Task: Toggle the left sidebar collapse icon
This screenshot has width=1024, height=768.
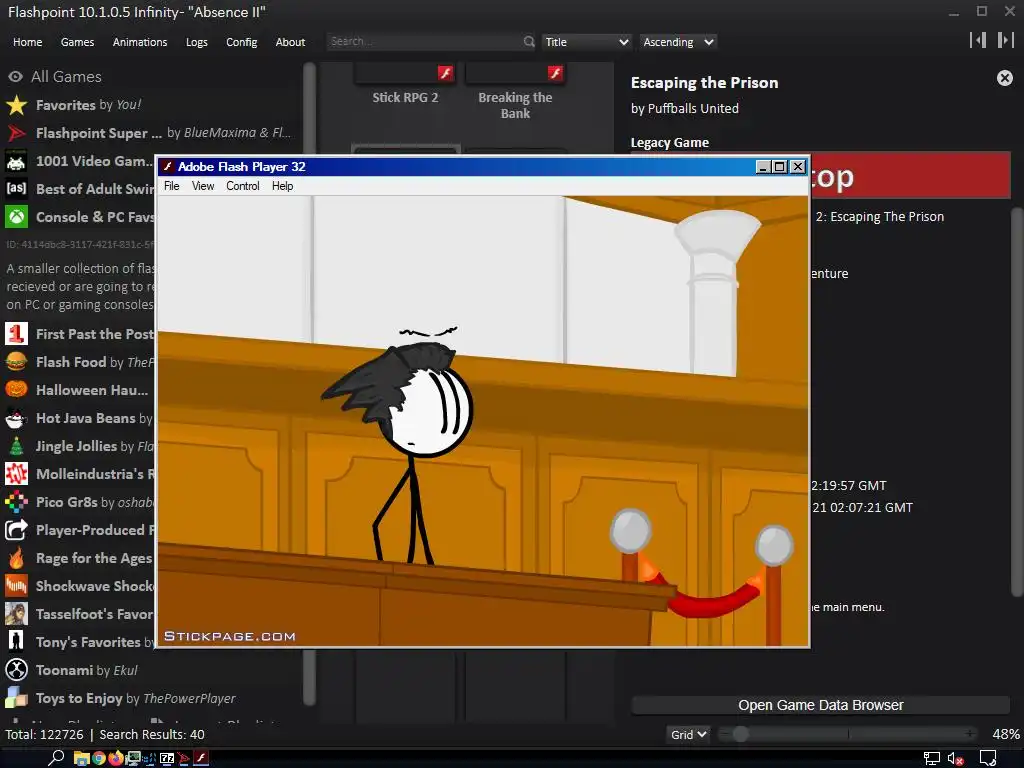Action: coord(978,40)
